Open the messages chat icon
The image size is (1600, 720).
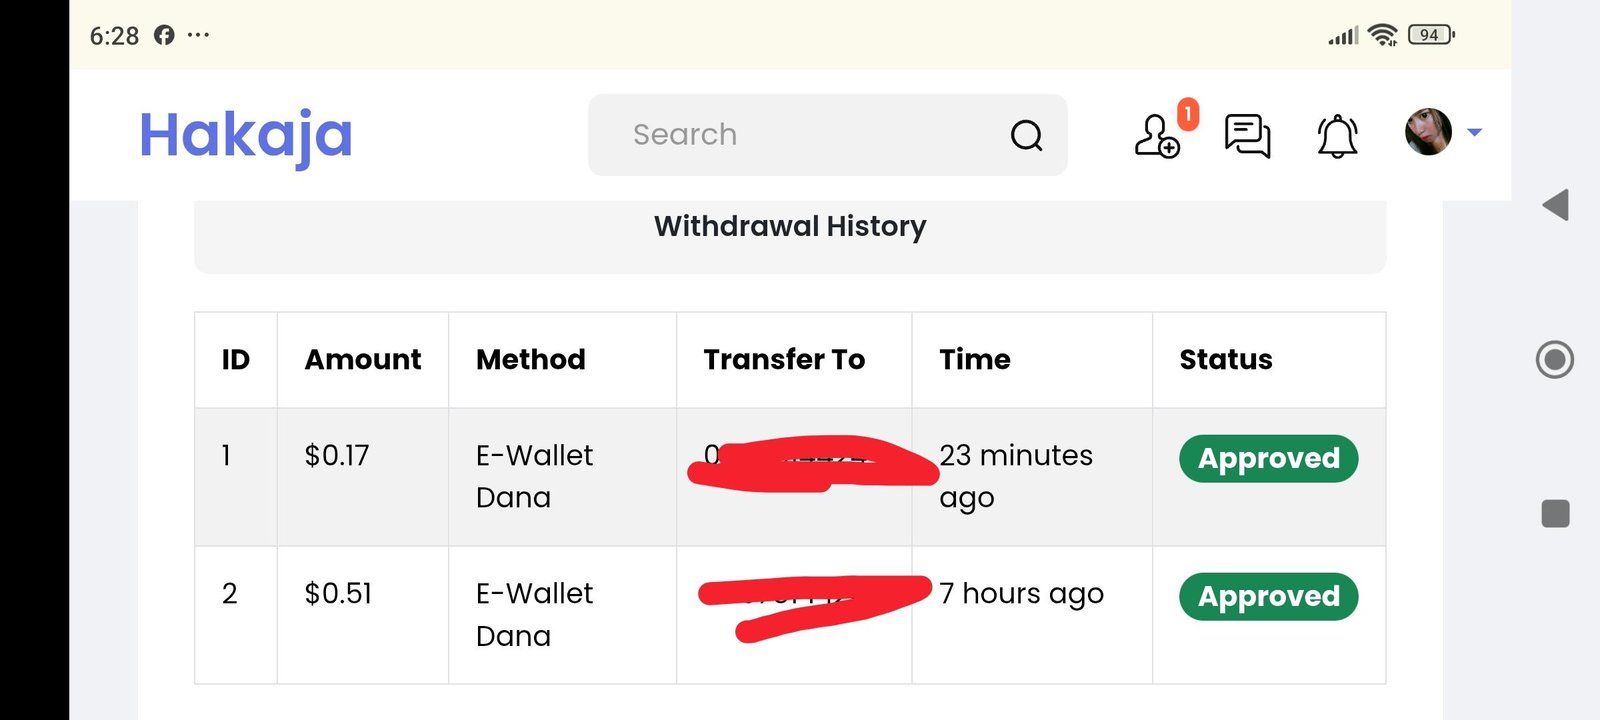[x=1247, y=136]
